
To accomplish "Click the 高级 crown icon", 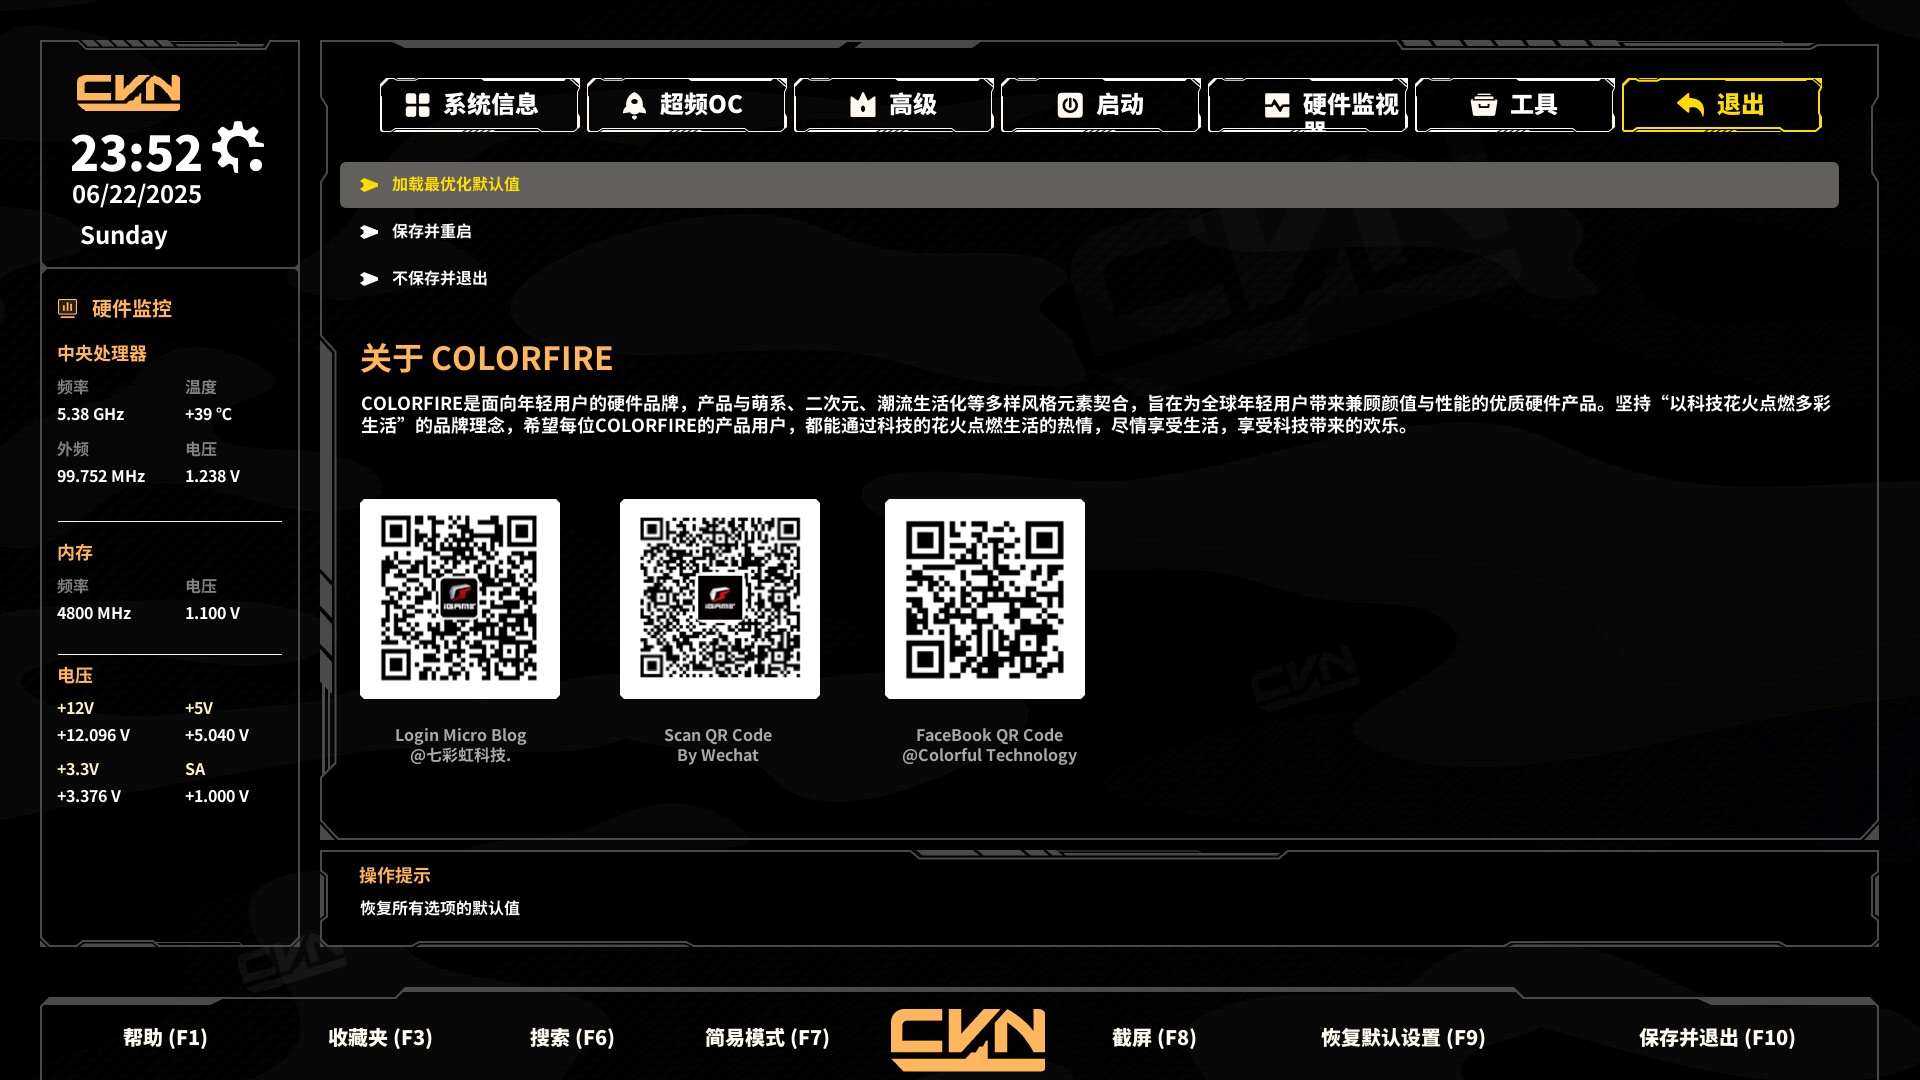I will pos(862,105).
